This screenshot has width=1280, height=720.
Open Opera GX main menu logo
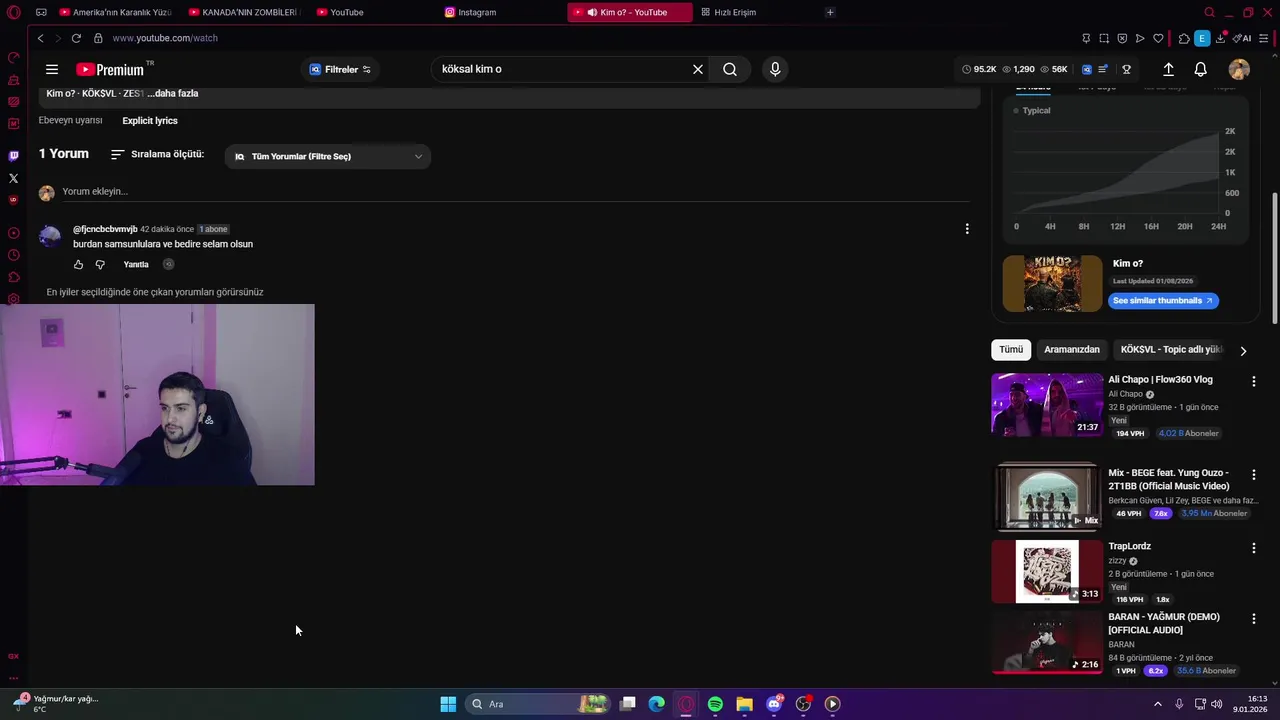point(14,12)
